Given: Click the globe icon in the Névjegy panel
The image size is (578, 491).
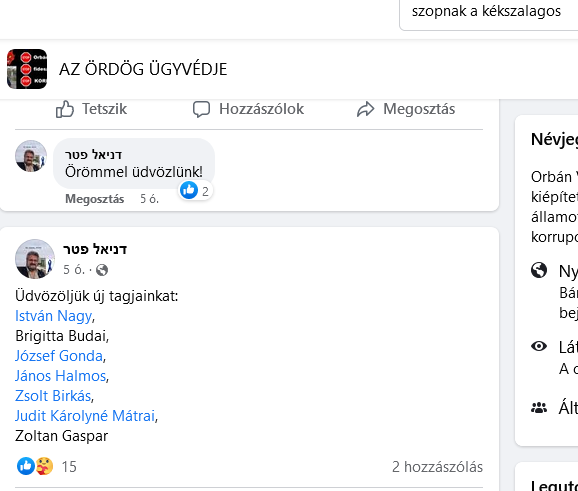Looking at the screenshot, I should [539, 270].
